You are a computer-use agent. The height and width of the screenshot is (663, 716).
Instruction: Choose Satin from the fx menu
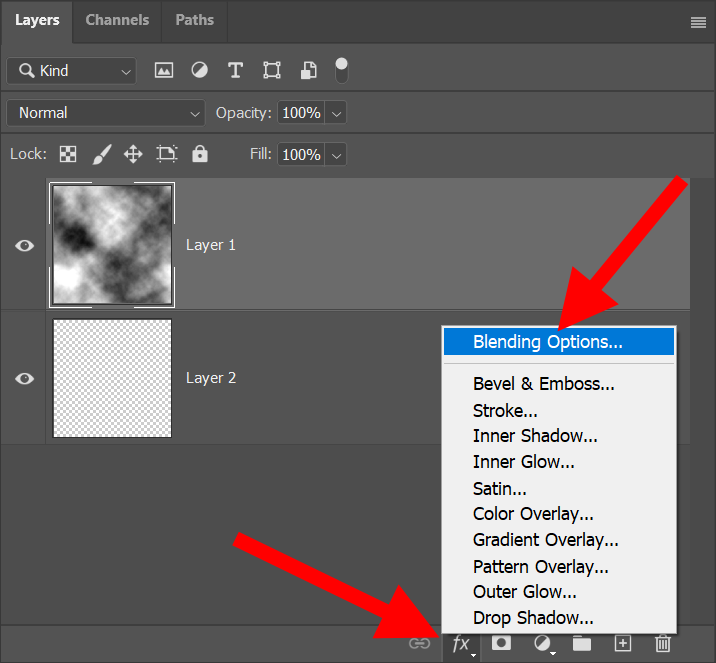[x=559, y=489]
